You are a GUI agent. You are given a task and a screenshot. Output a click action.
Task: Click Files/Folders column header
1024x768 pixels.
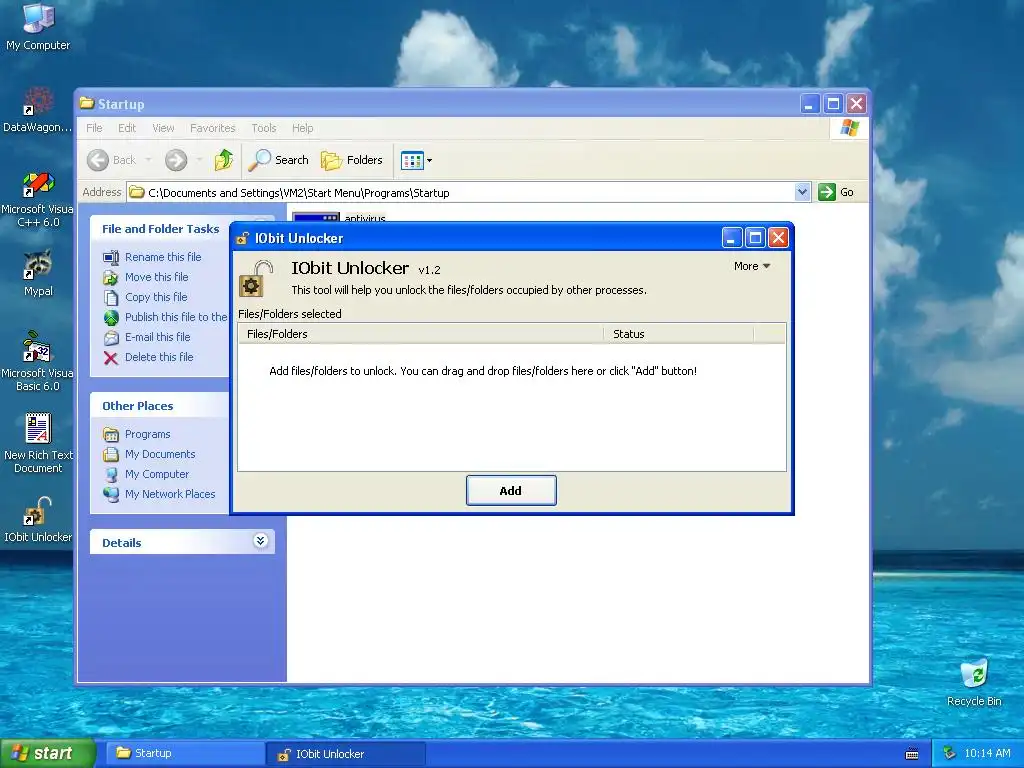click(420, 334)
